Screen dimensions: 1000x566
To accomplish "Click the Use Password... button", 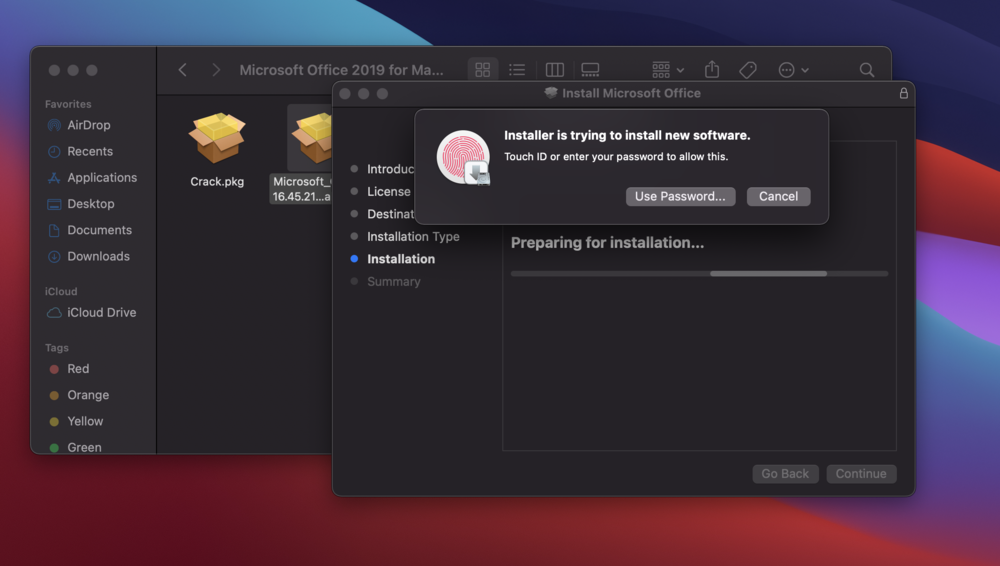I will [x=680, y=196].
